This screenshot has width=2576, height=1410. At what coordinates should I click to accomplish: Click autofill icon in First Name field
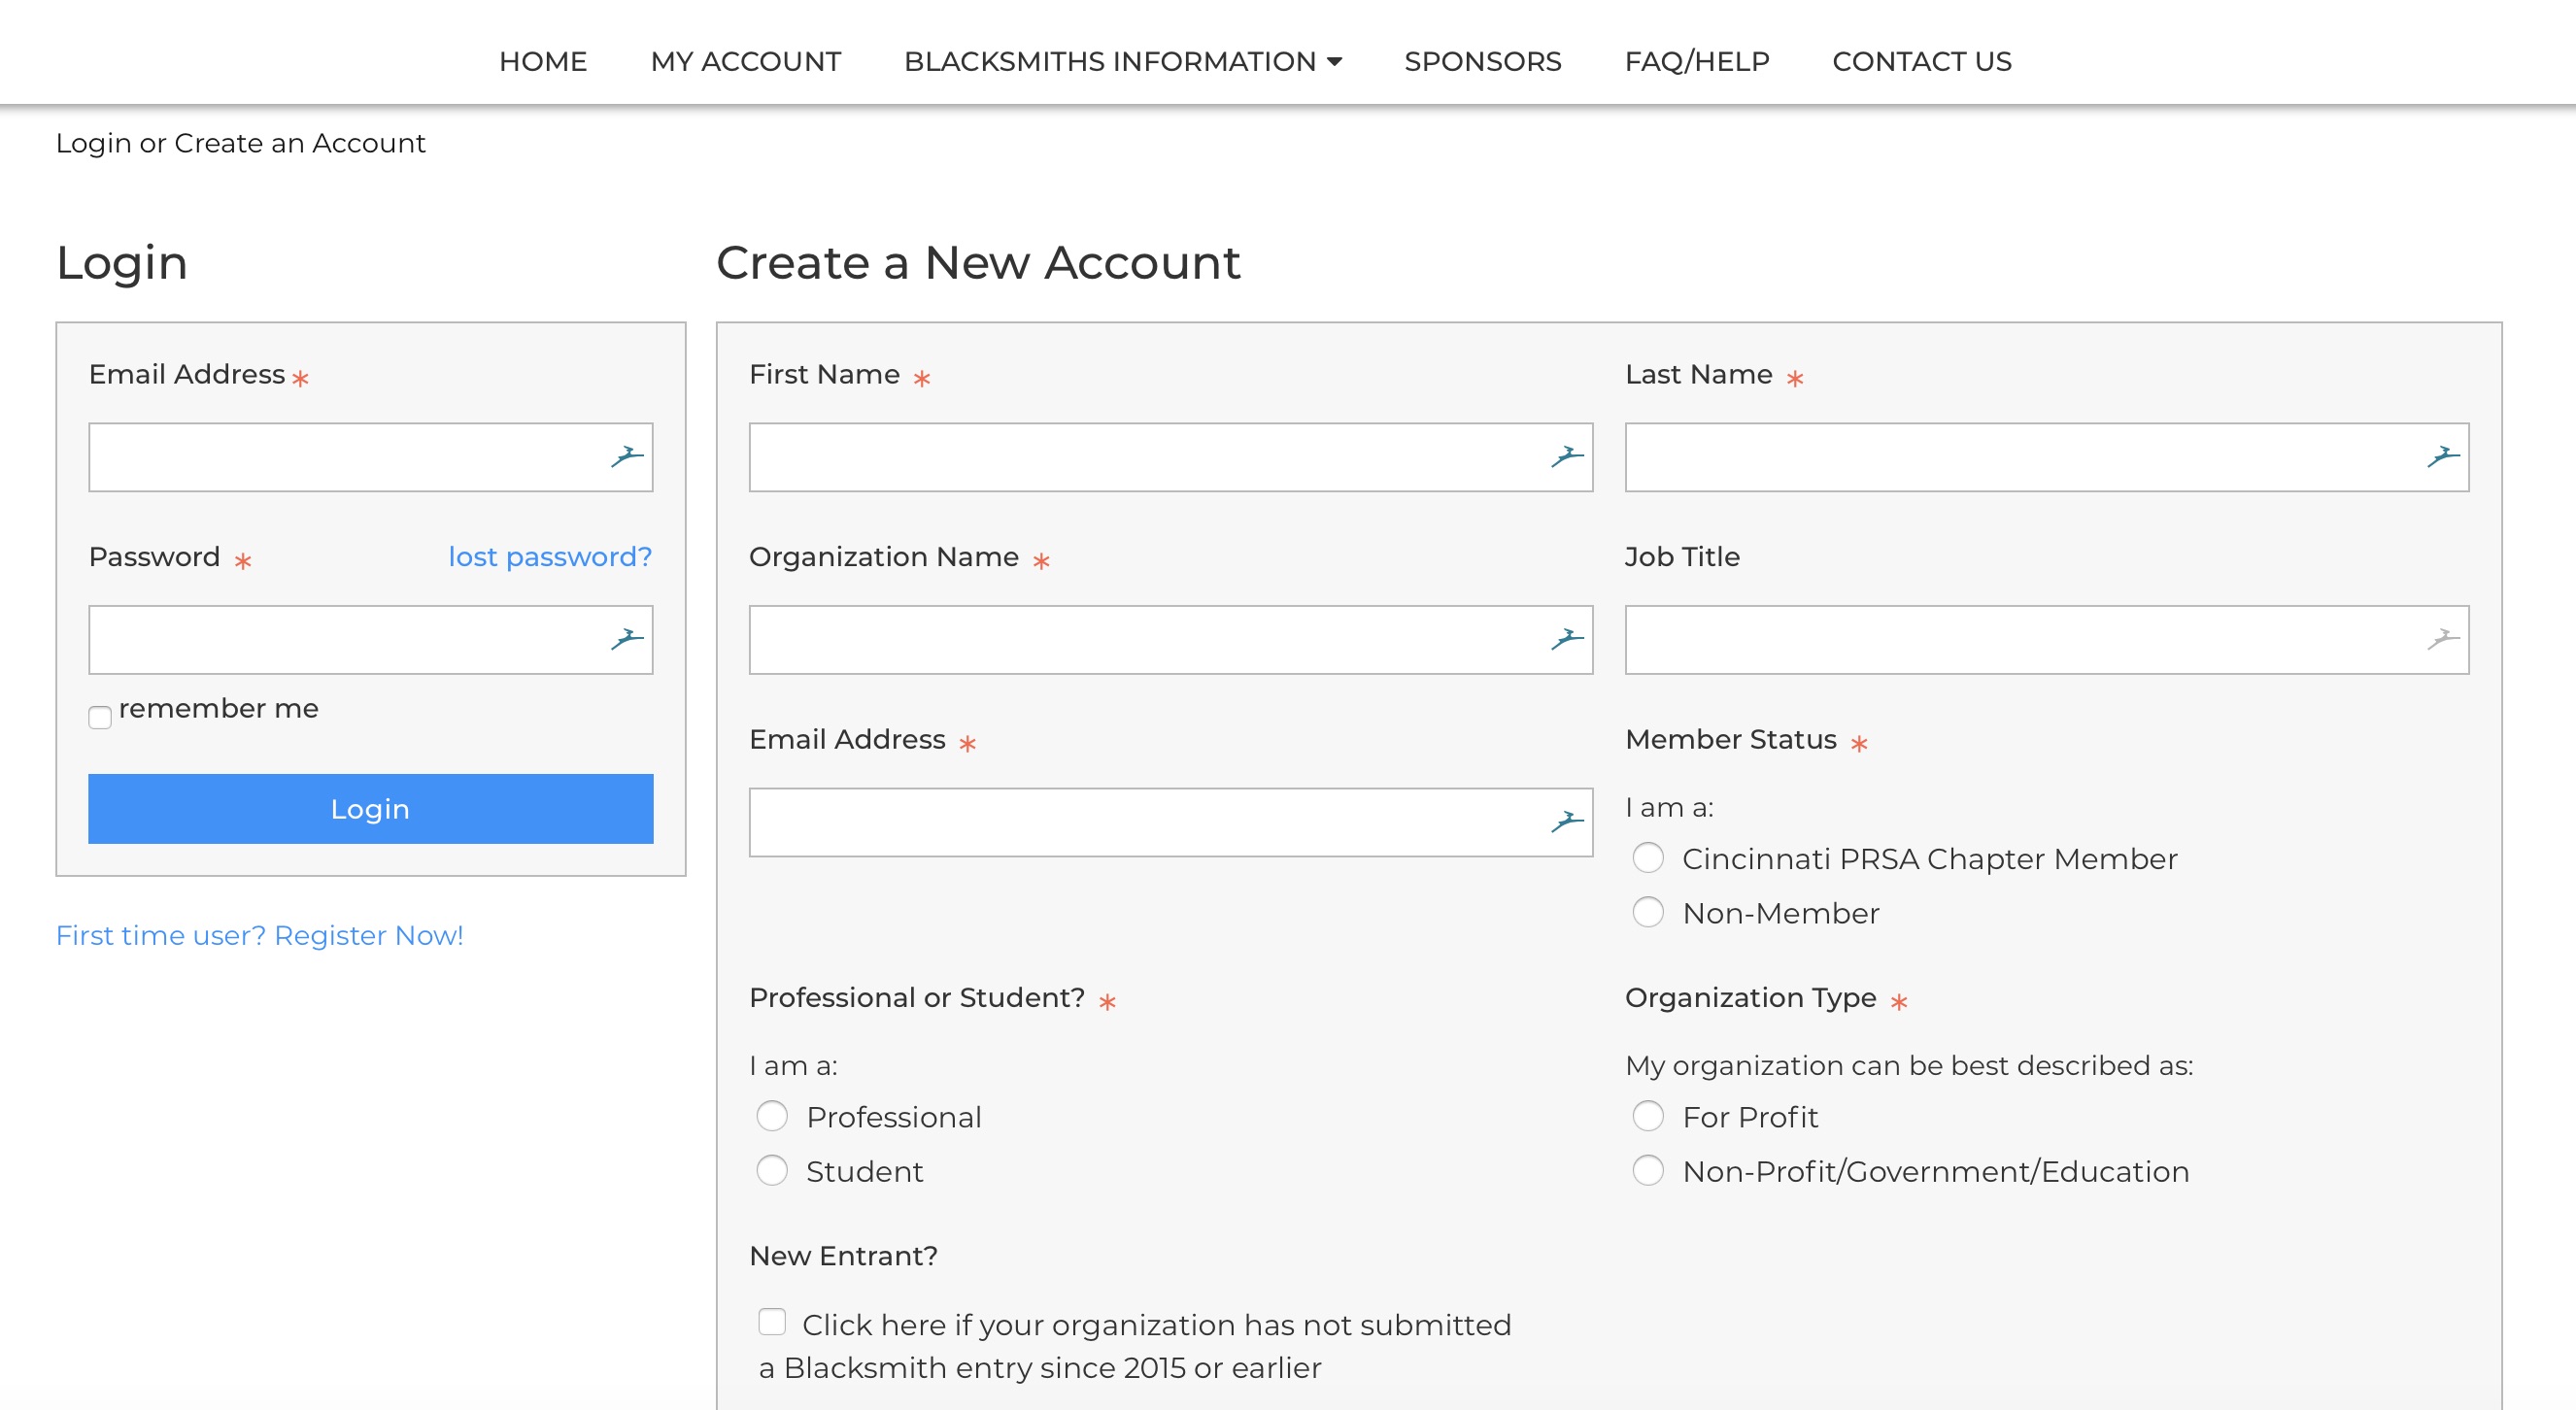pyautogui.click(x=1567, y=457)
